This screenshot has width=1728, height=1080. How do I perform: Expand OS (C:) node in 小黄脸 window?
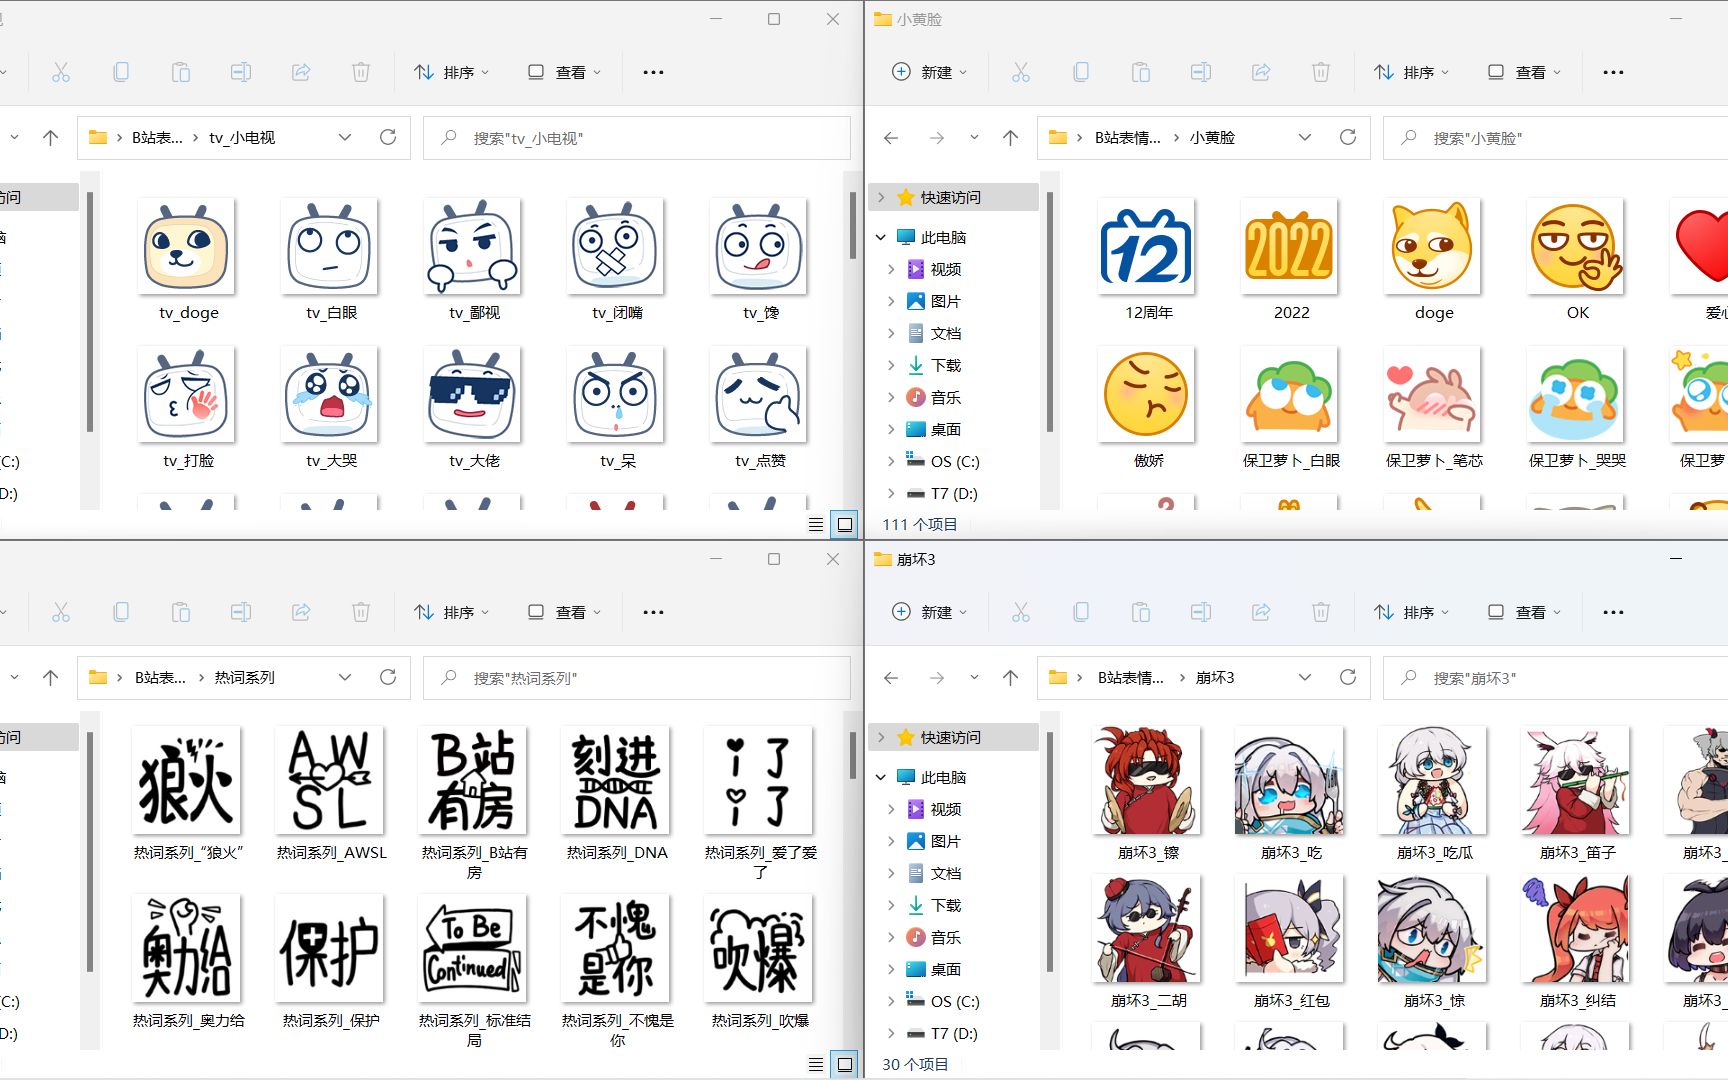click(x=891, y=461)
